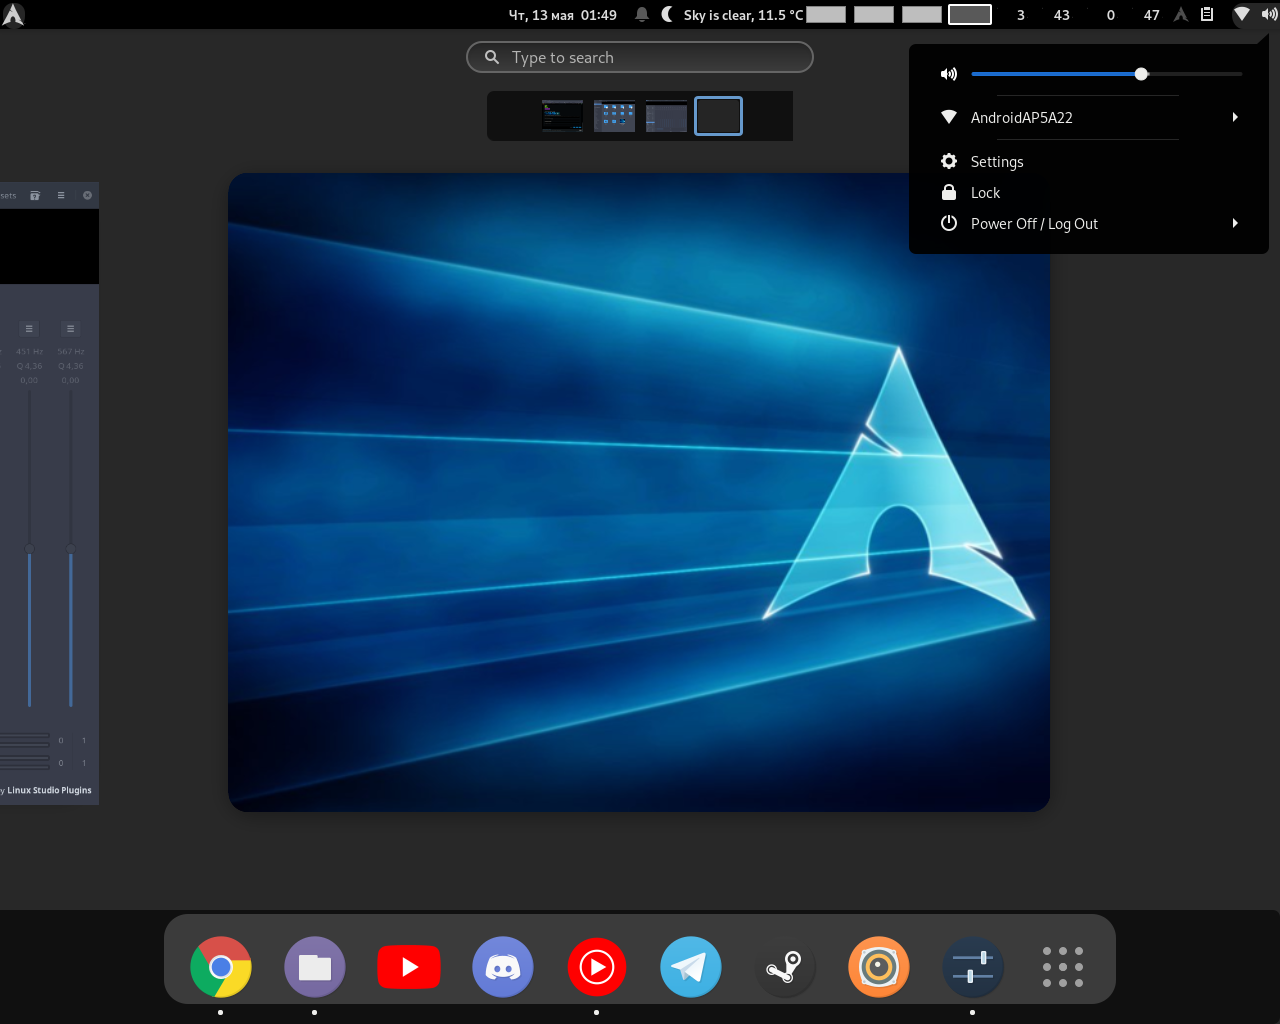Switch to the third workspace indicator in top bar

922,14
